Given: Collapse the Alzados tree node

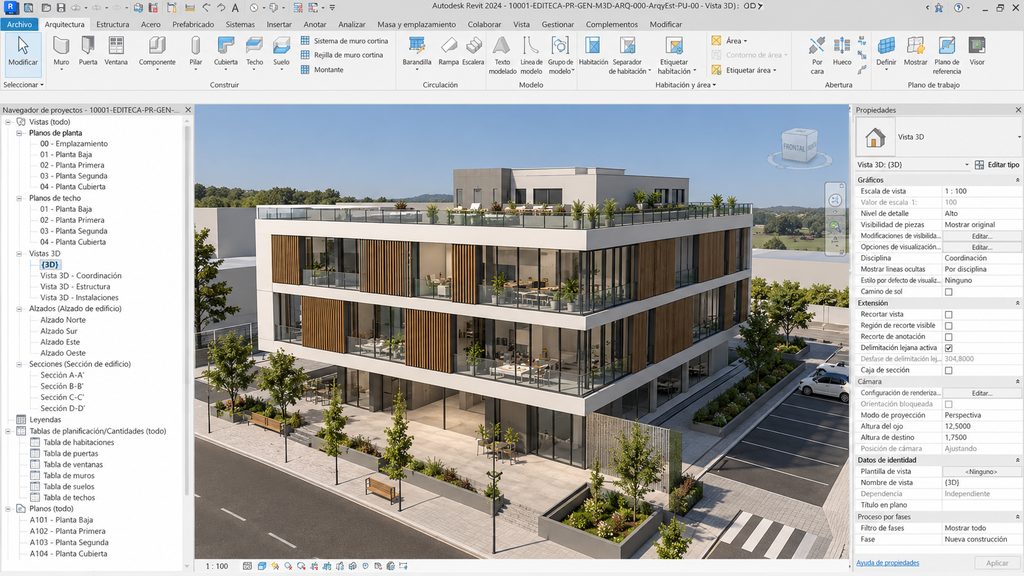Looking at the screenshot, I should 19,308.
